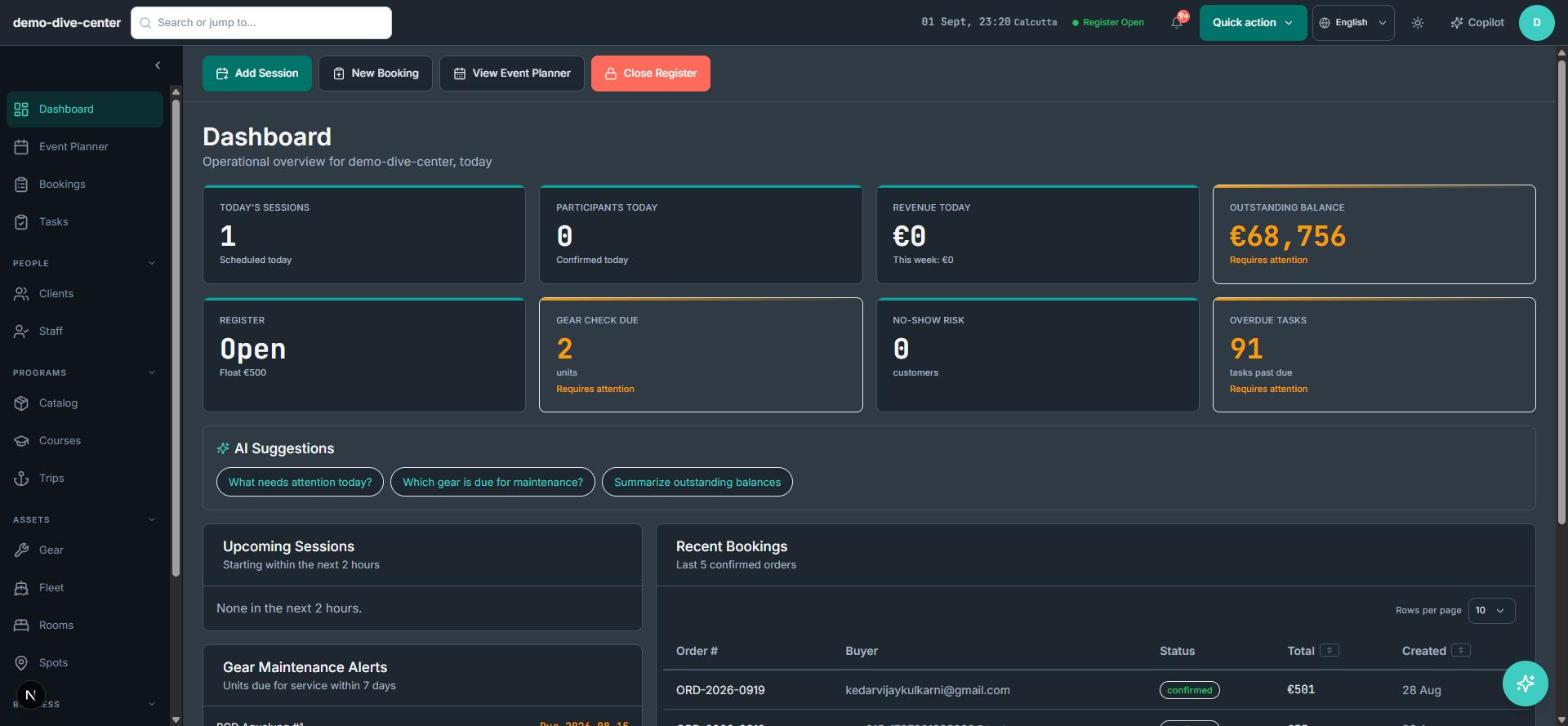Open the notifications bell
This screenshot has height=726, width=1568.
click(x=1177, y=22)
